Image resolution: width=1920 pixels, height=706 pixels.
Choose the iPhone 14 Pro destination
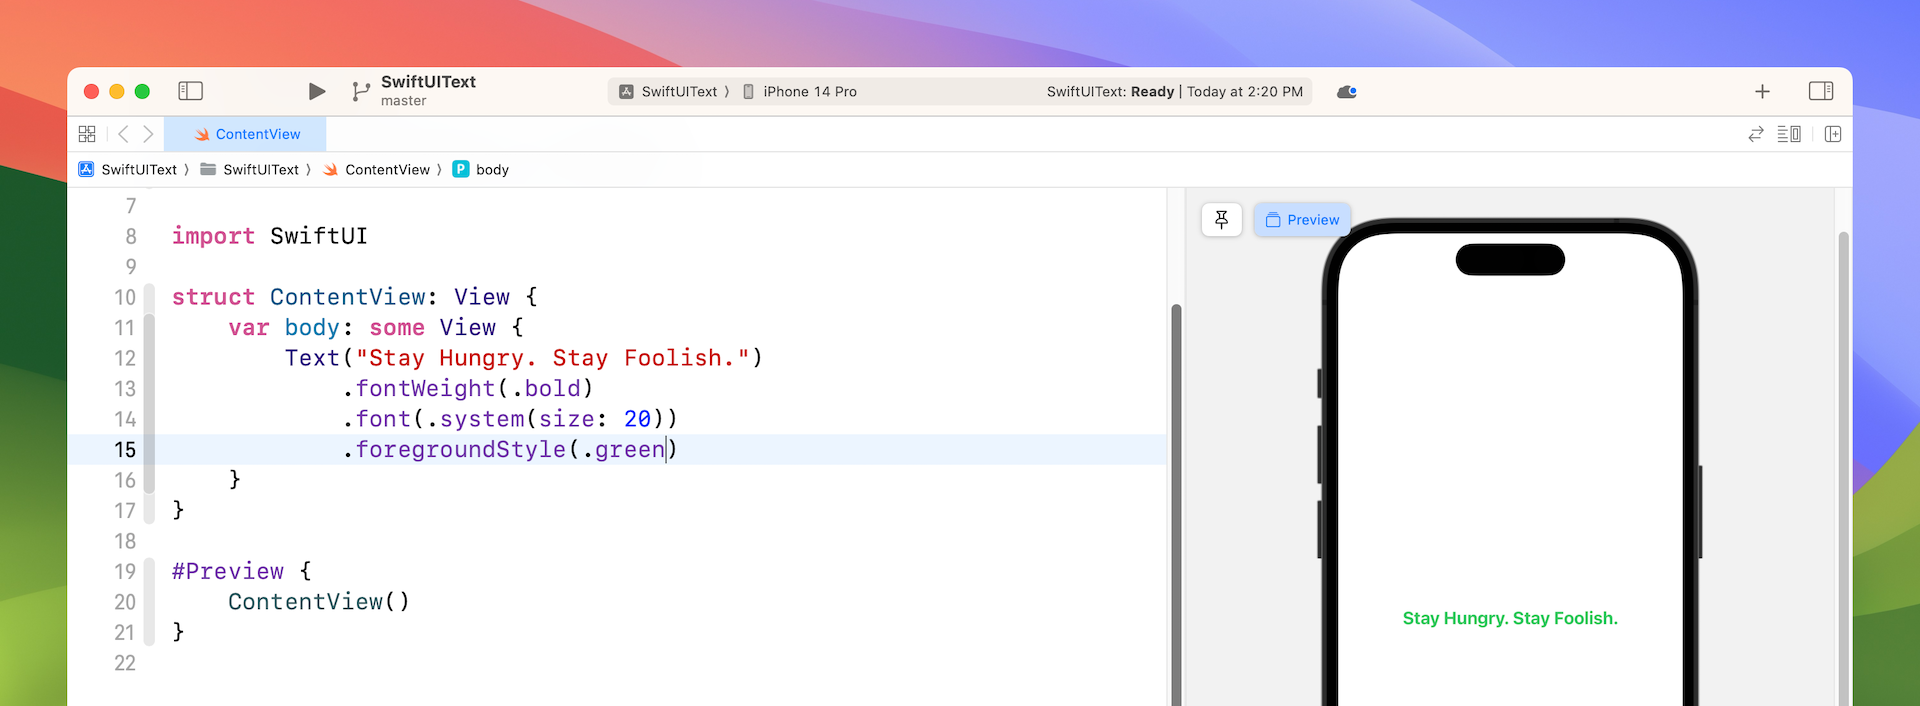tap(800, 91)
